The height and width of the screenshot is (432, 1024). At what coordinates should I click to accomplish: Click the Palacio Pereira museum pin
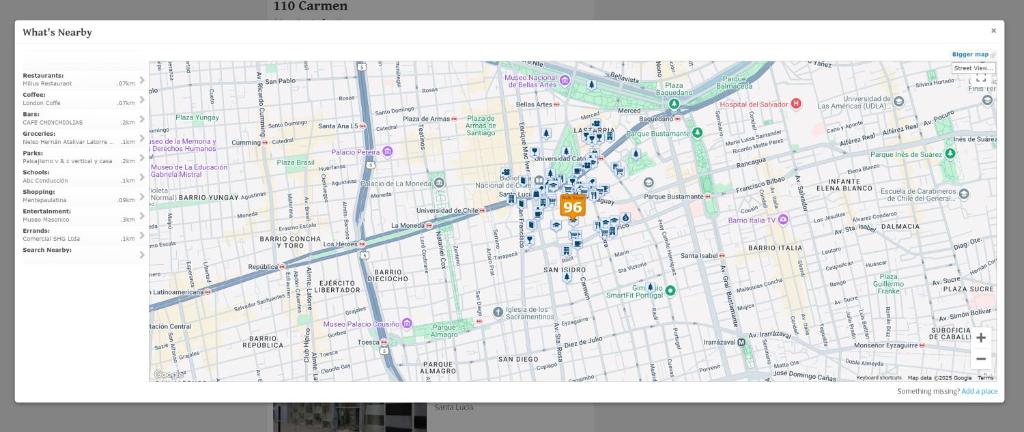387,152
